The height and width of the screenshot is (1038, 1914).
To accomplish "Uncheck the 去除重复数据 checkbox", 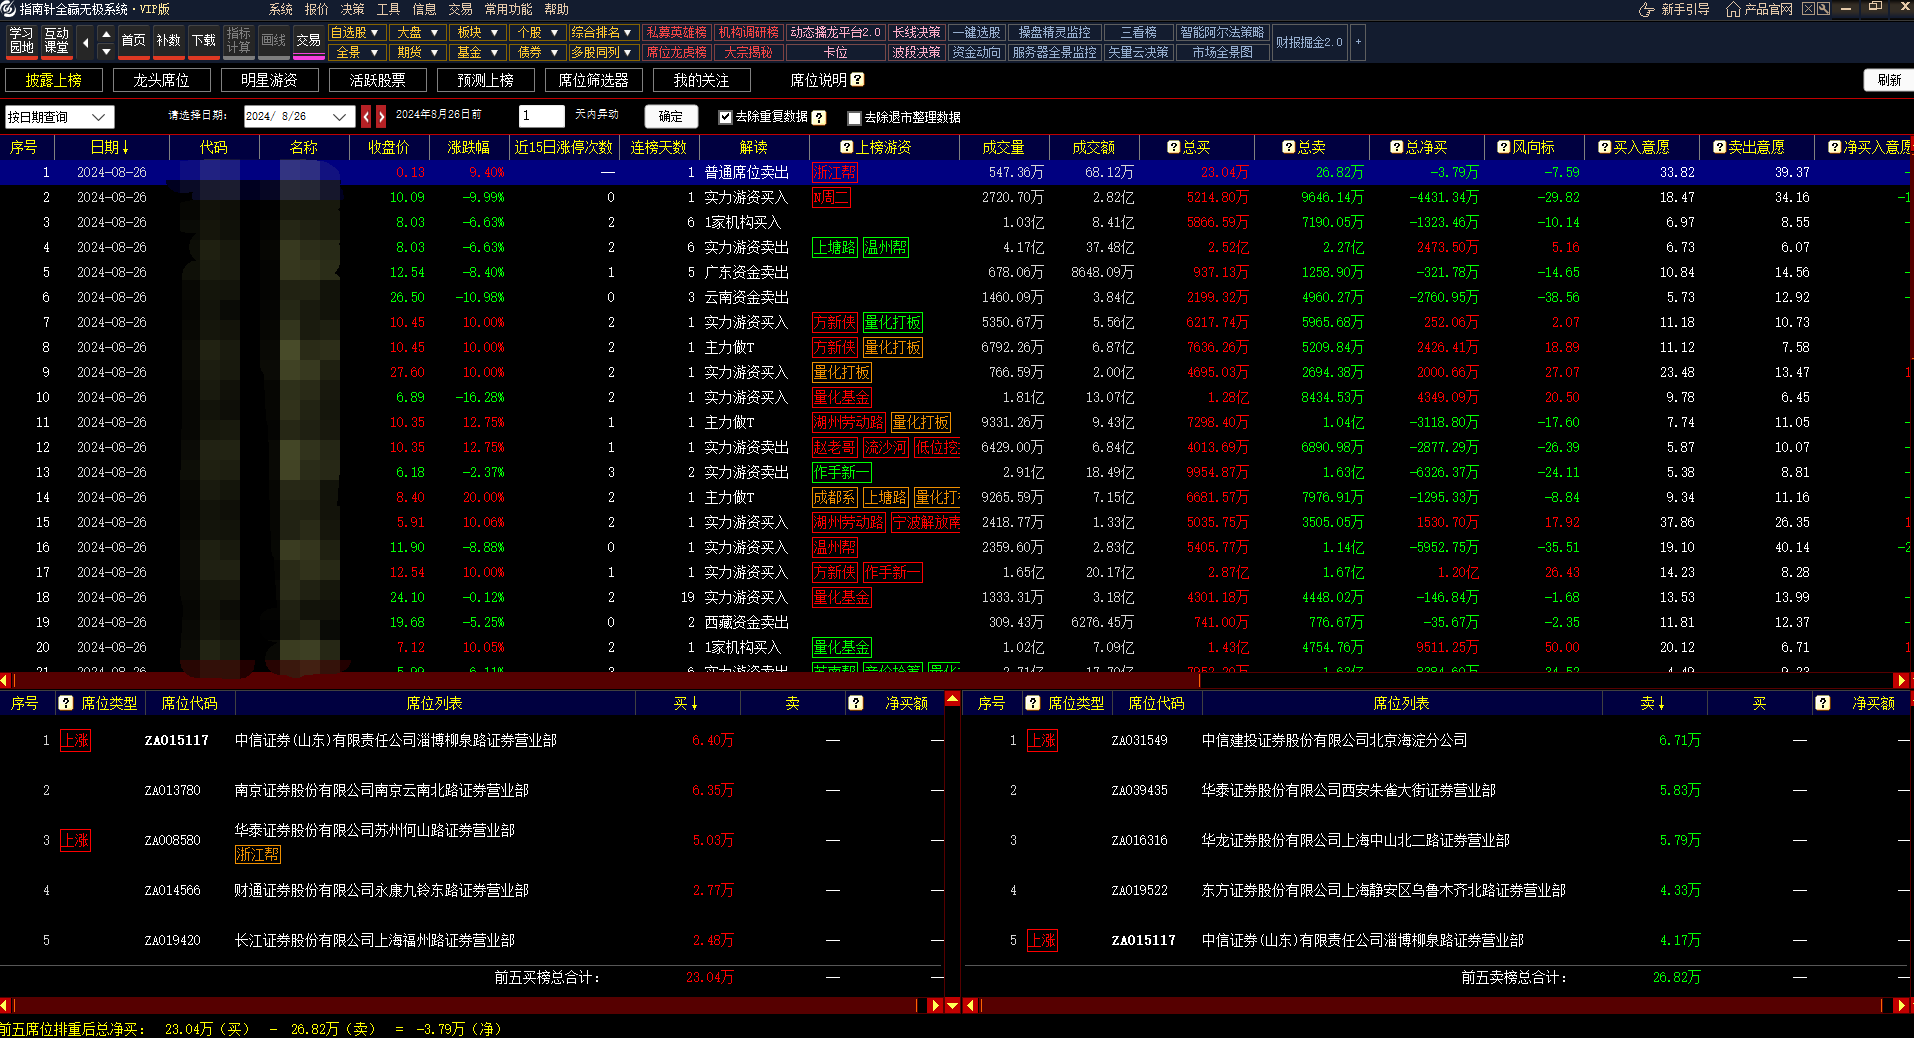I will 725,117.
